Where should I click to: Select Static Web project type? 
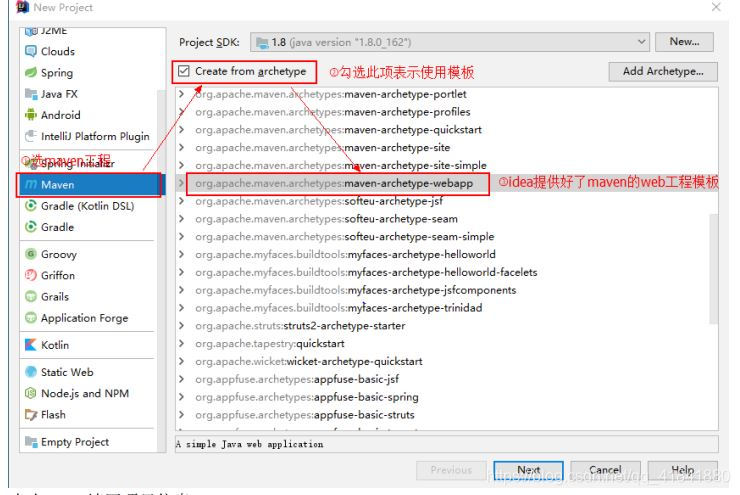pyautogui.click(x=90, y=372)
